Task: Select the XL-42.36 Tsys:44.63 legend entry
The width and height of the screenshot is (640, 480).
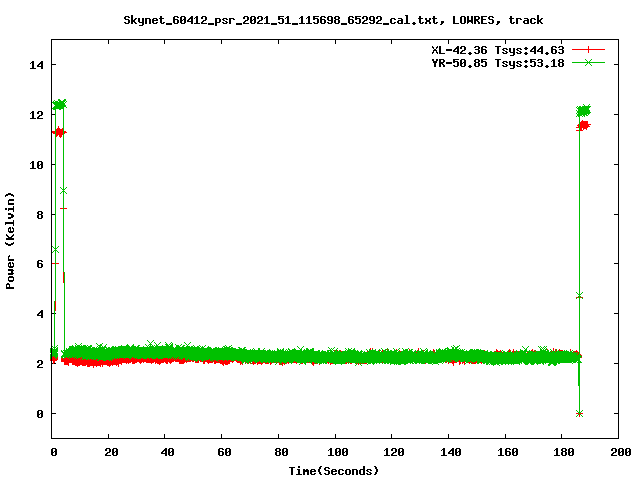Action: tap(498, 50)
